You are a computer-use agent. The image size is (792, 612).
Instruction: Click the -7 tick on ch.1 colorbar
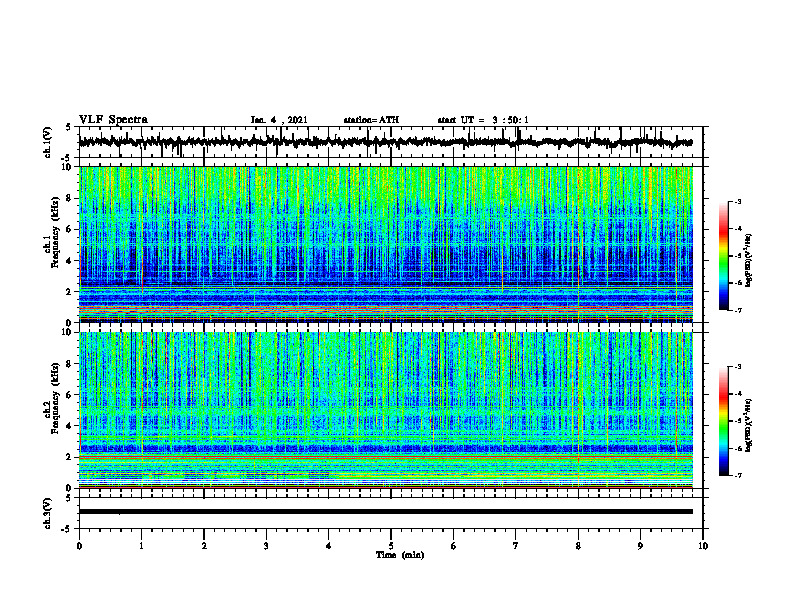click(737, 310)
